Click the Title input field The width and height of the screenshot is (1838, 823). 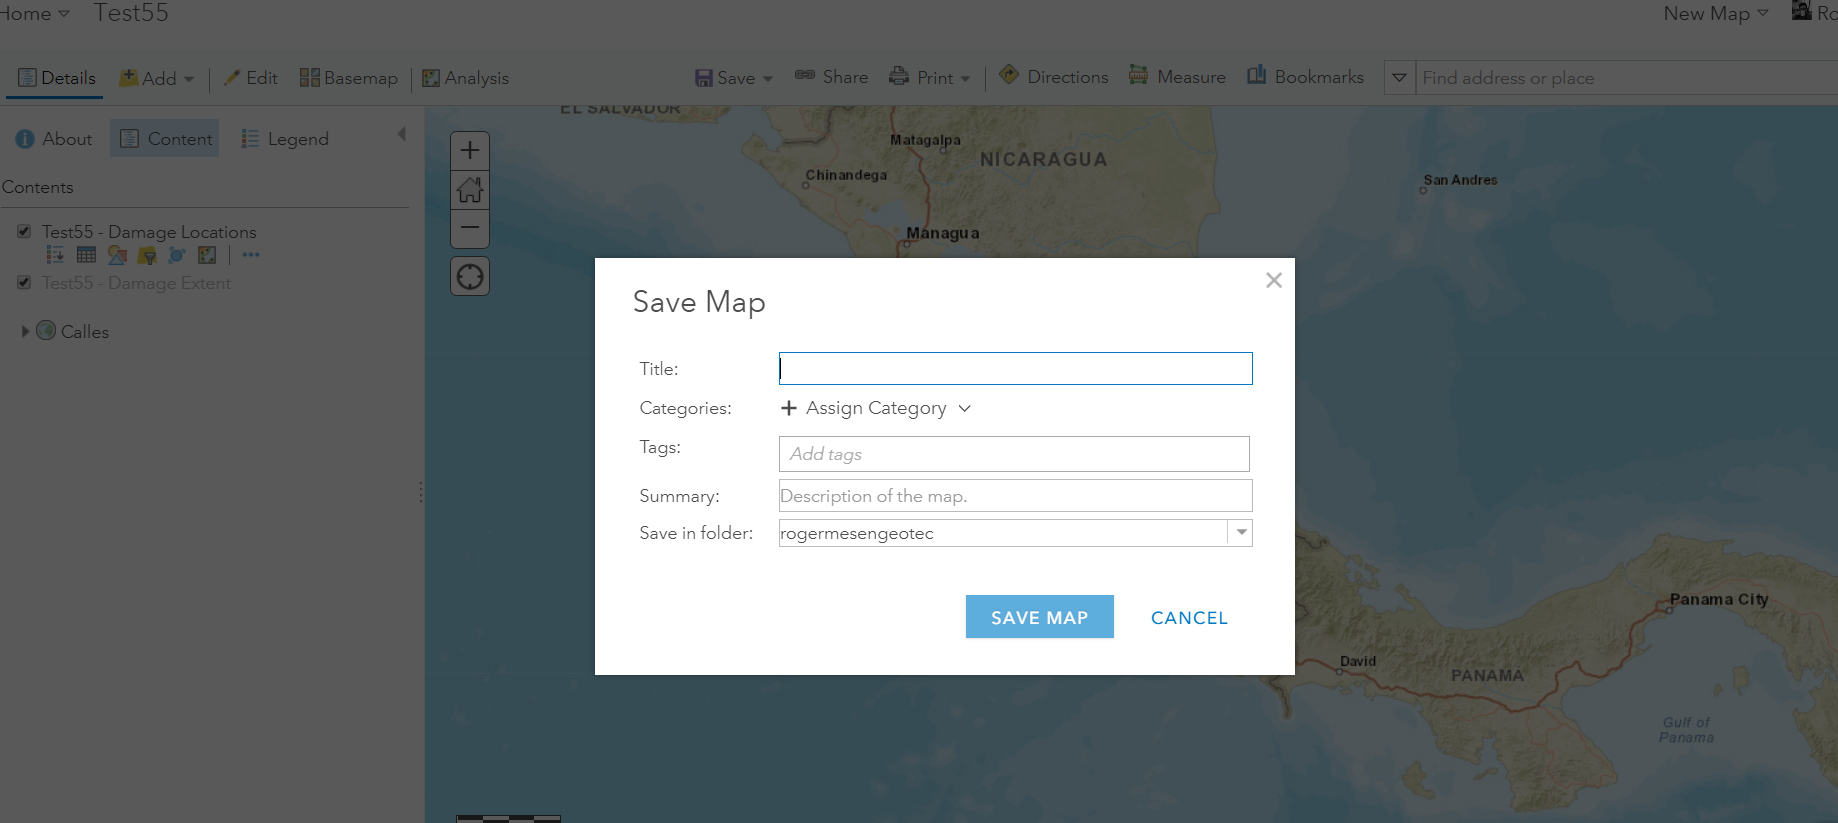[x=1016, y=368]
